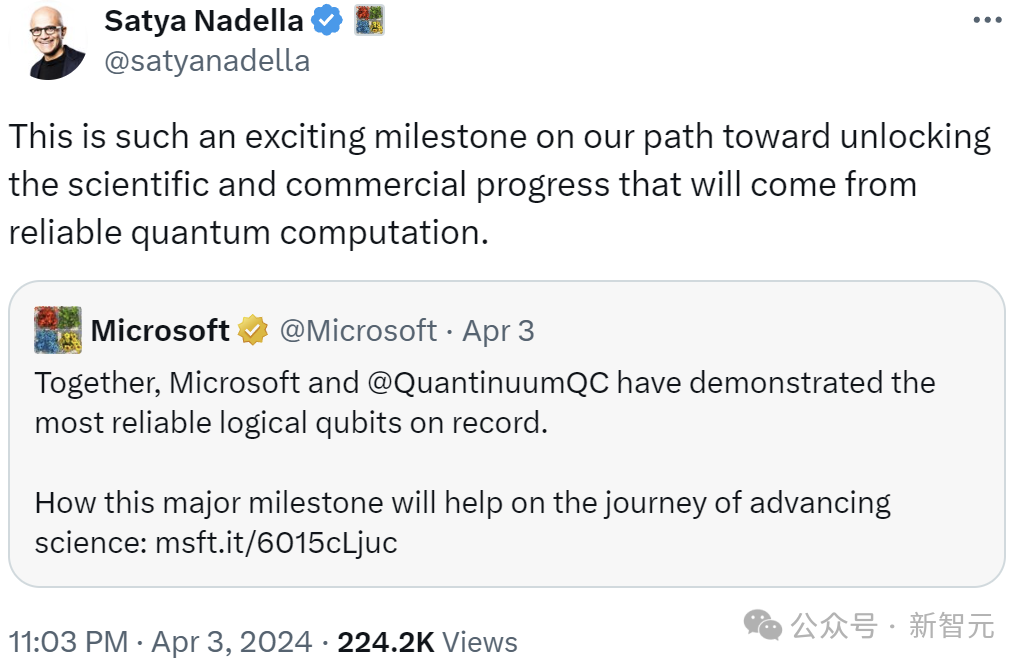Click gold verified badge next to Microsoft
Screen dimensions: 1027x667
[x=253, y=331]
